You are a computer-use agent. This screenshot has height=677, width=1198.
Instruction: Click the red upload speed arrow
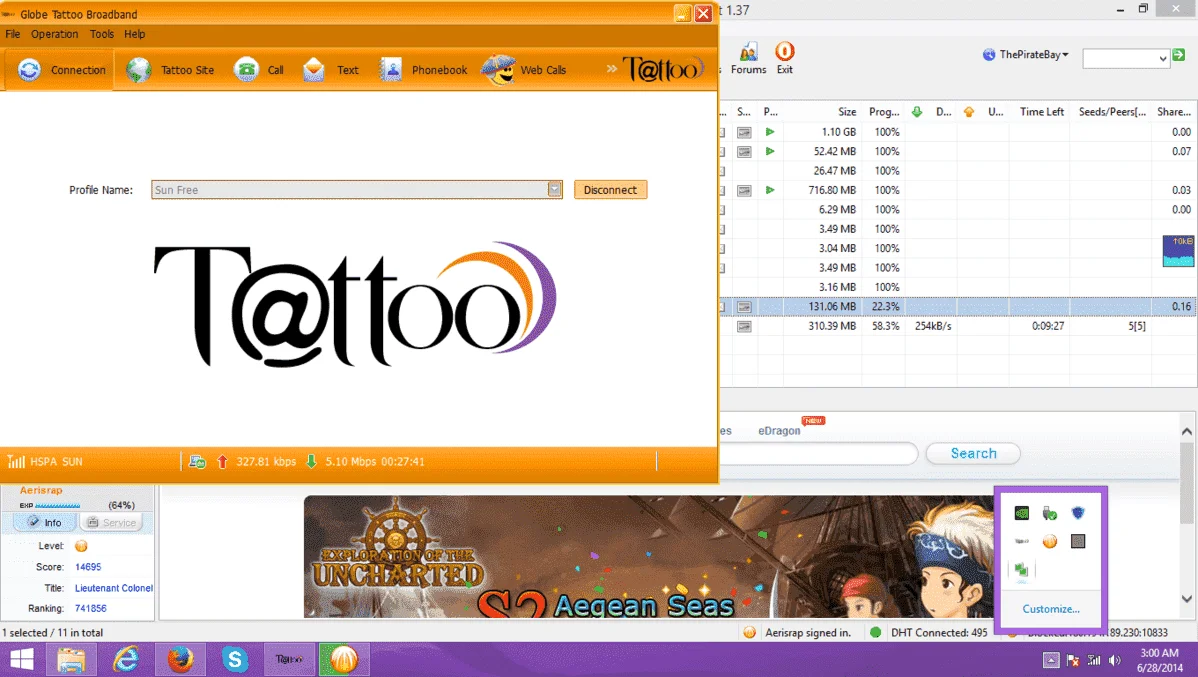pos(222,462)
